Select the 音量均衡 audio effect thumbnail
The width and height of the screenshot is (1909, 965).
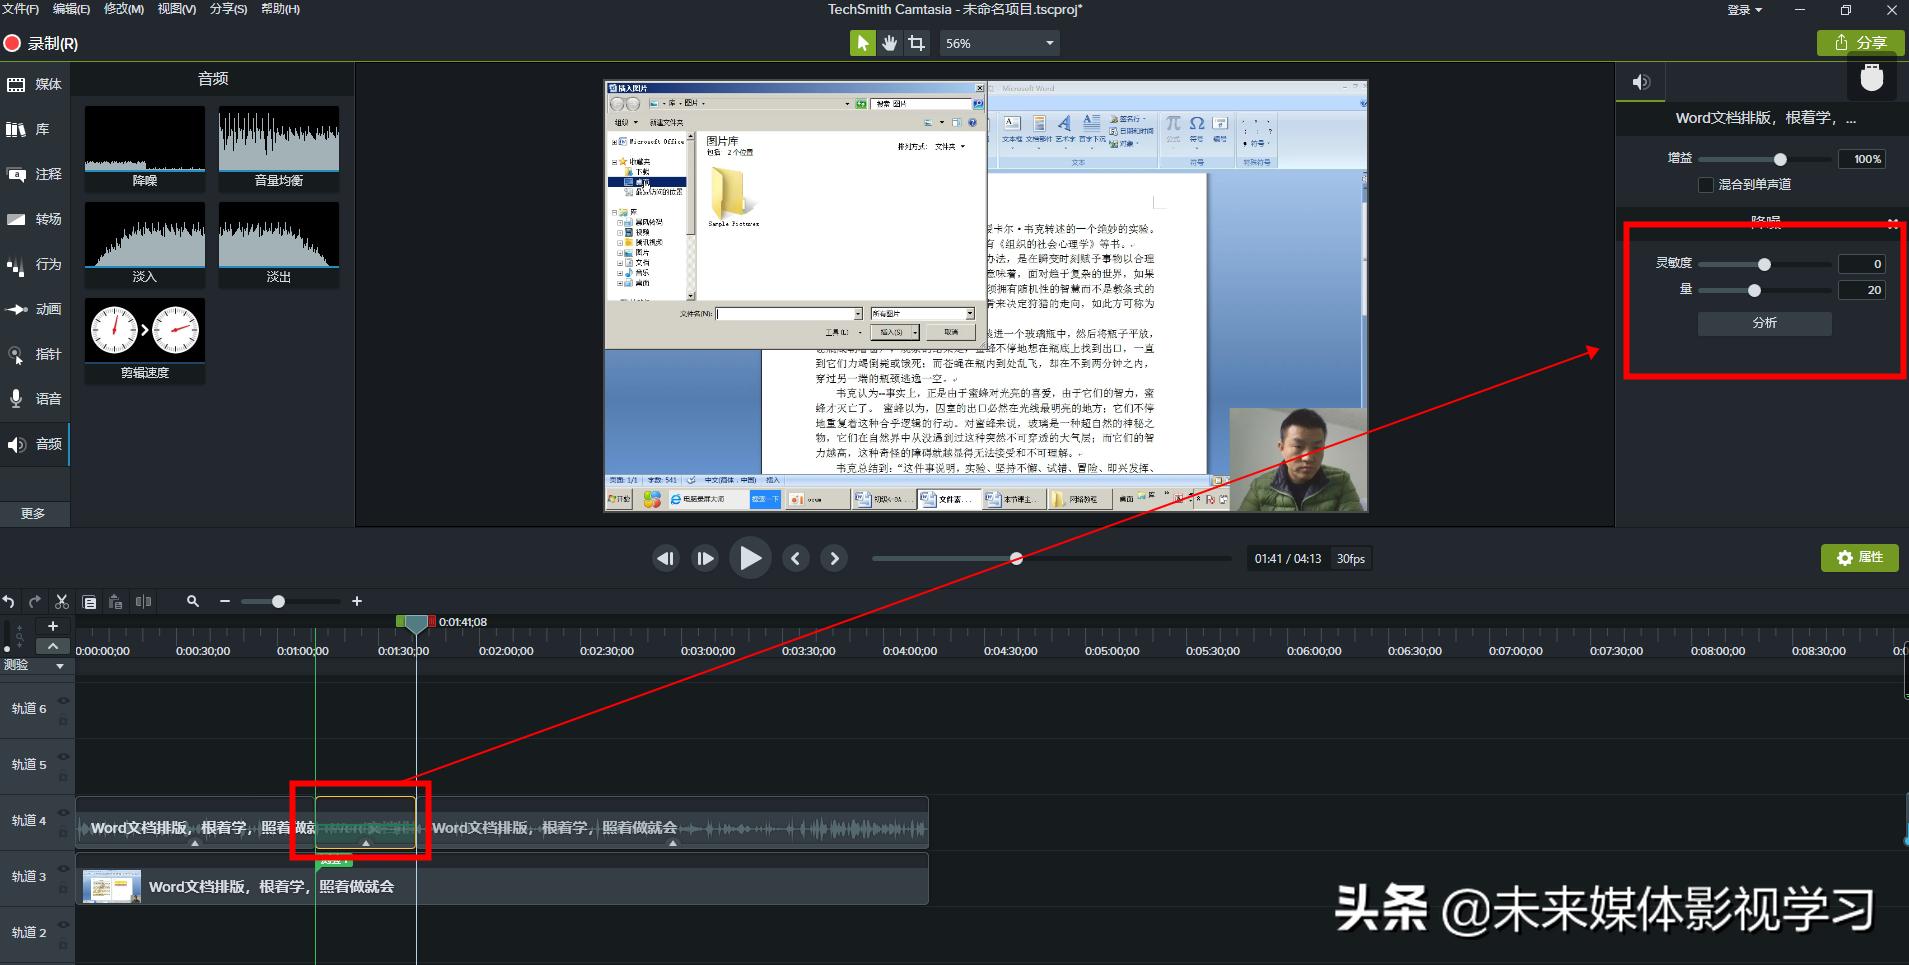coord(279,149)
